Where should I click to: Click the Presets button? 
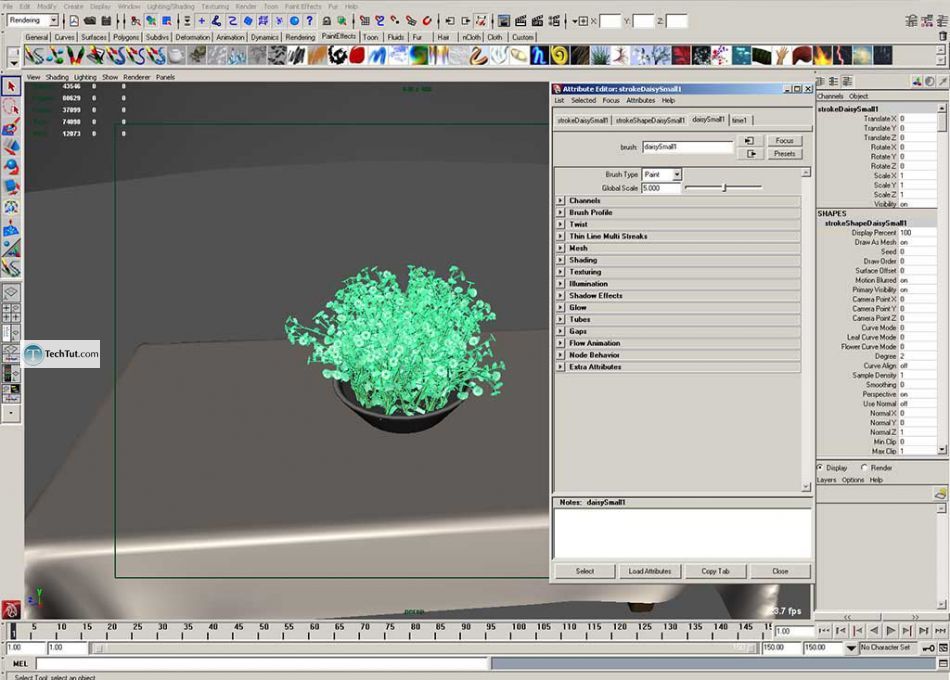click(785, 154)
